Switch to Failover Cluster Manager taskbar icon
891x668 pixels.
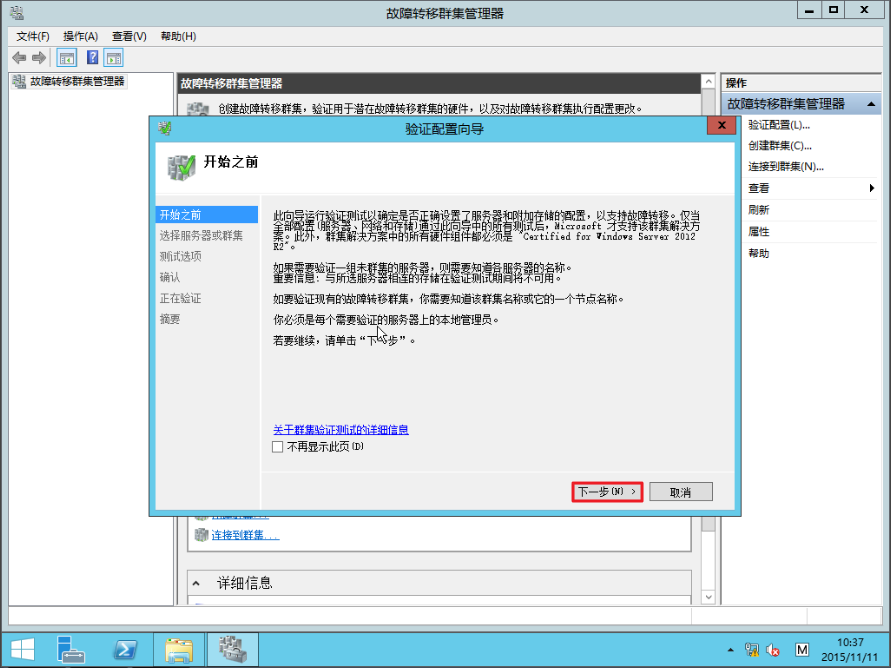pos(232,649)
